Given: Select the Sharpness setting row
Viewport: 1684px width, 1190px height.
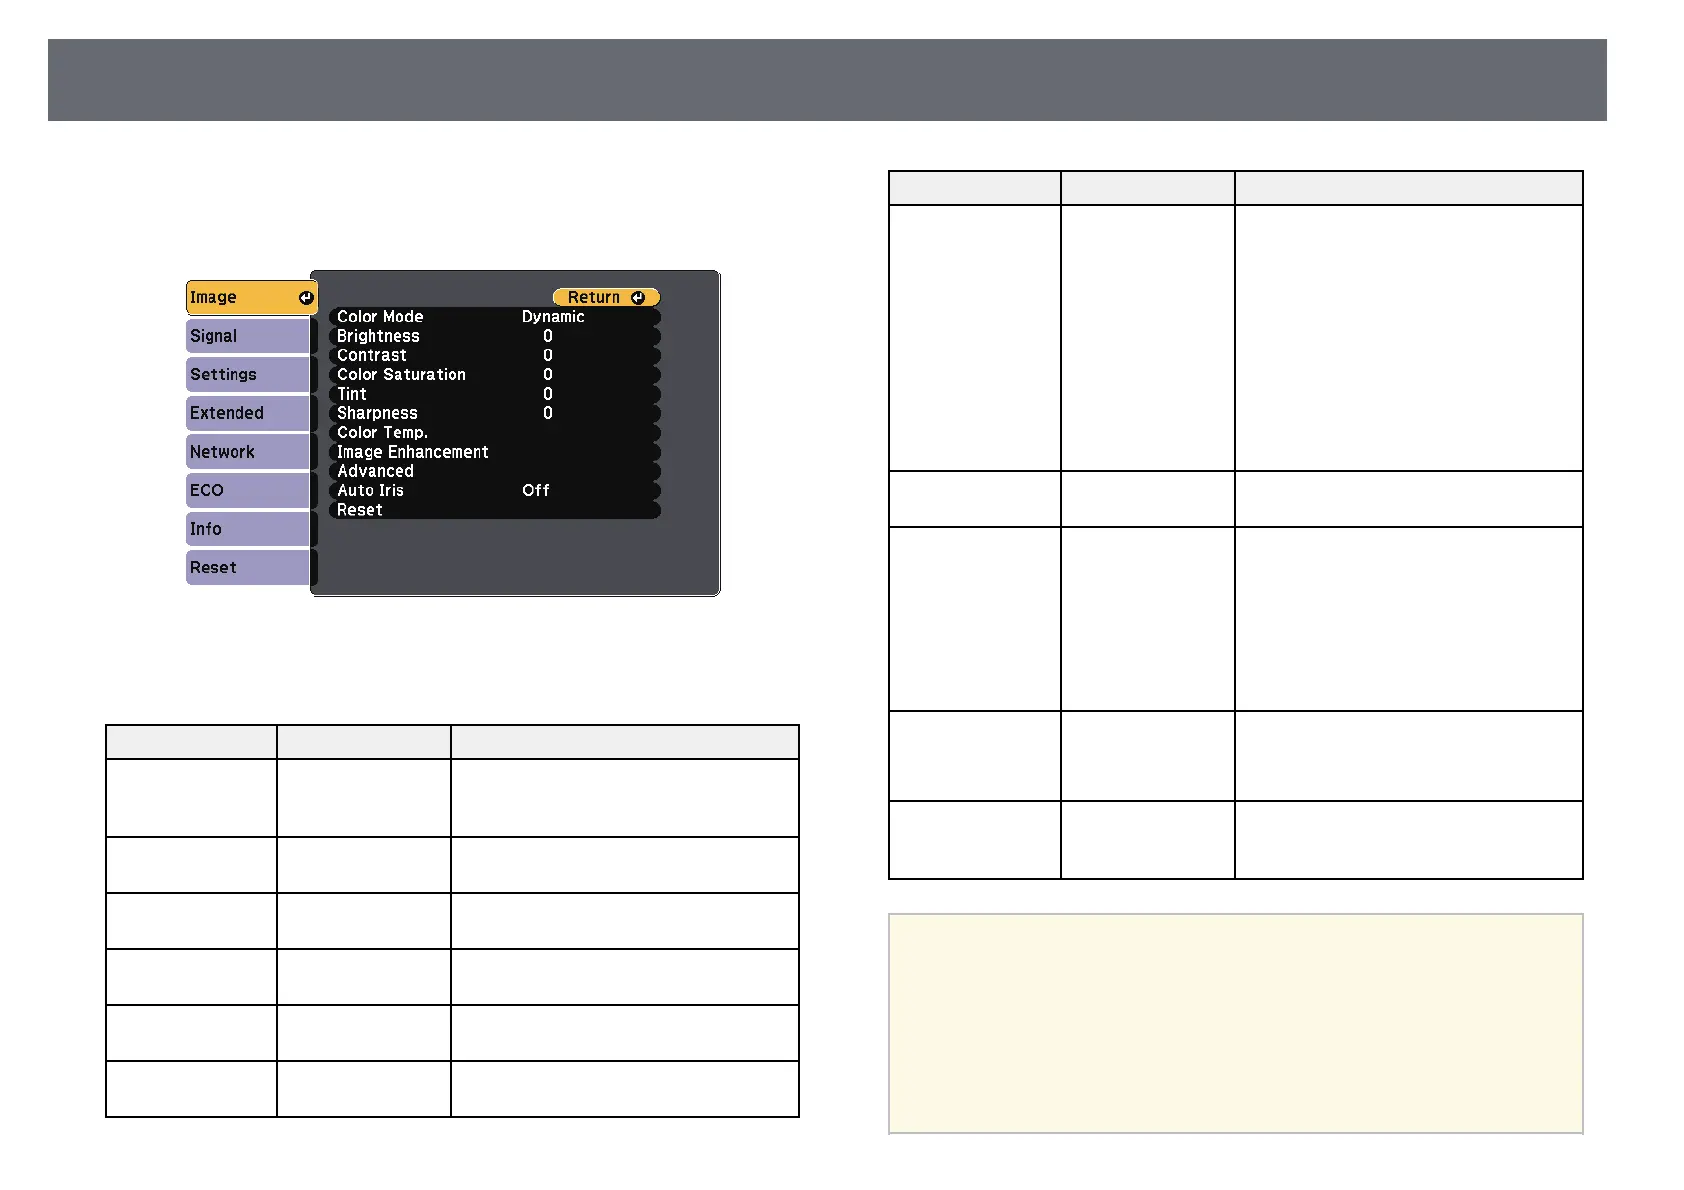Looking at the screenshot, I should click(x=495, y=413).
